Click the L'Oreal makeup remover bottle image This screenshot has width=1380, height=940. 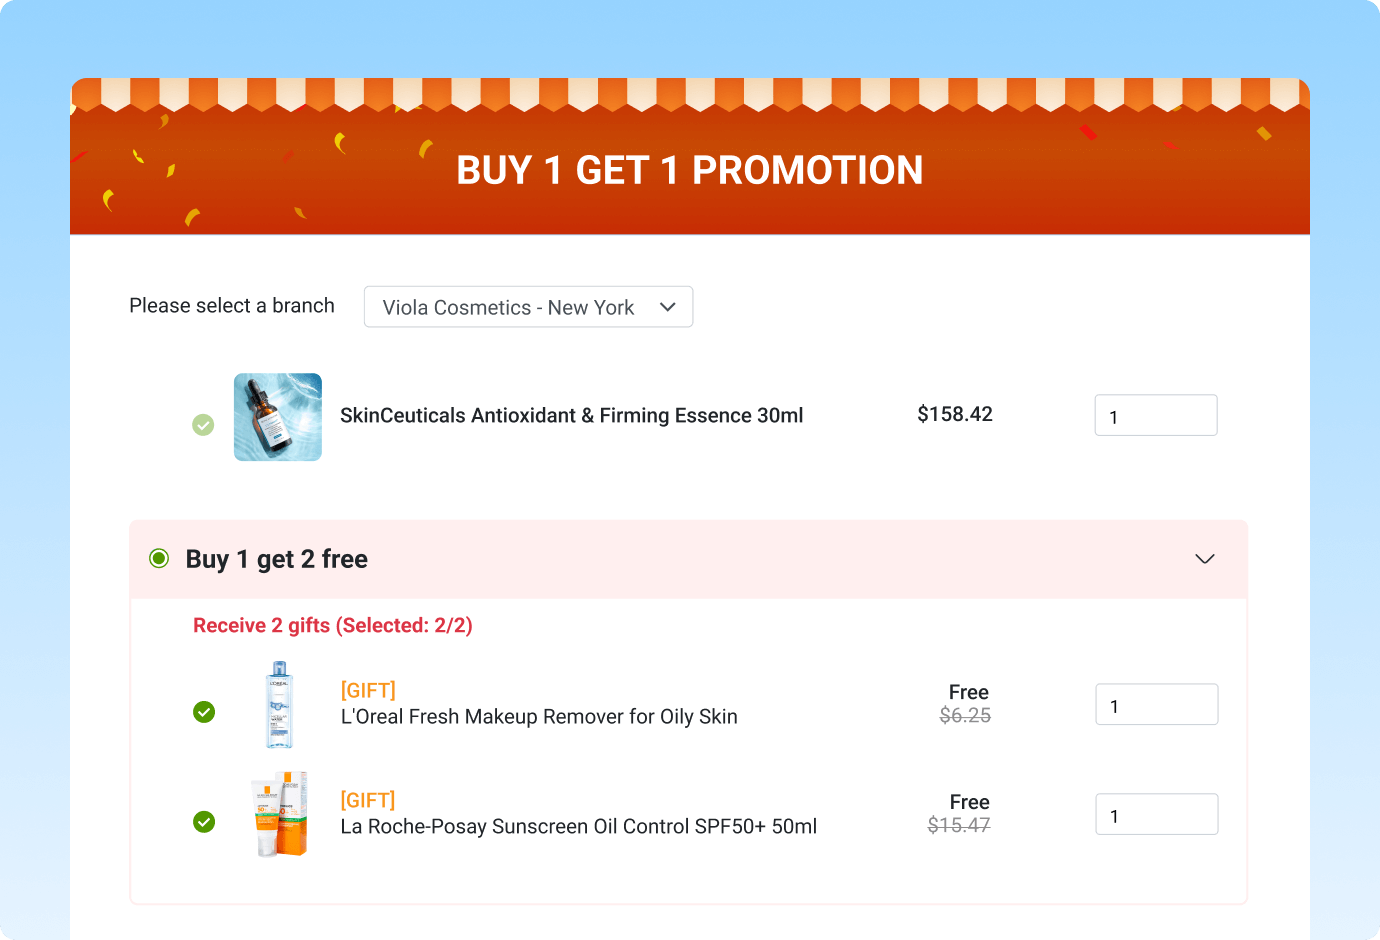279,705
